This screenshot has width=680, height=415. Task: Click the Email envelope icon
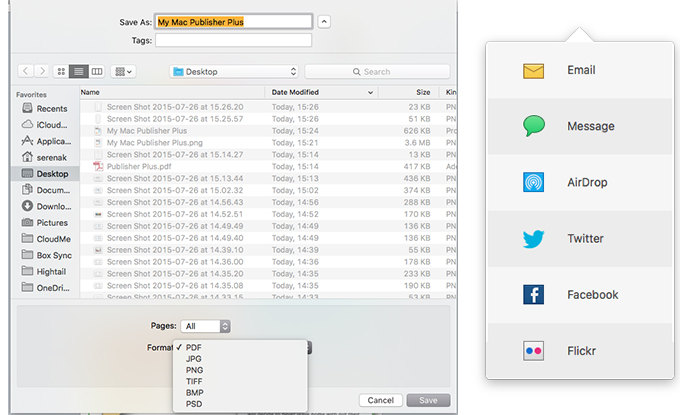534,71
